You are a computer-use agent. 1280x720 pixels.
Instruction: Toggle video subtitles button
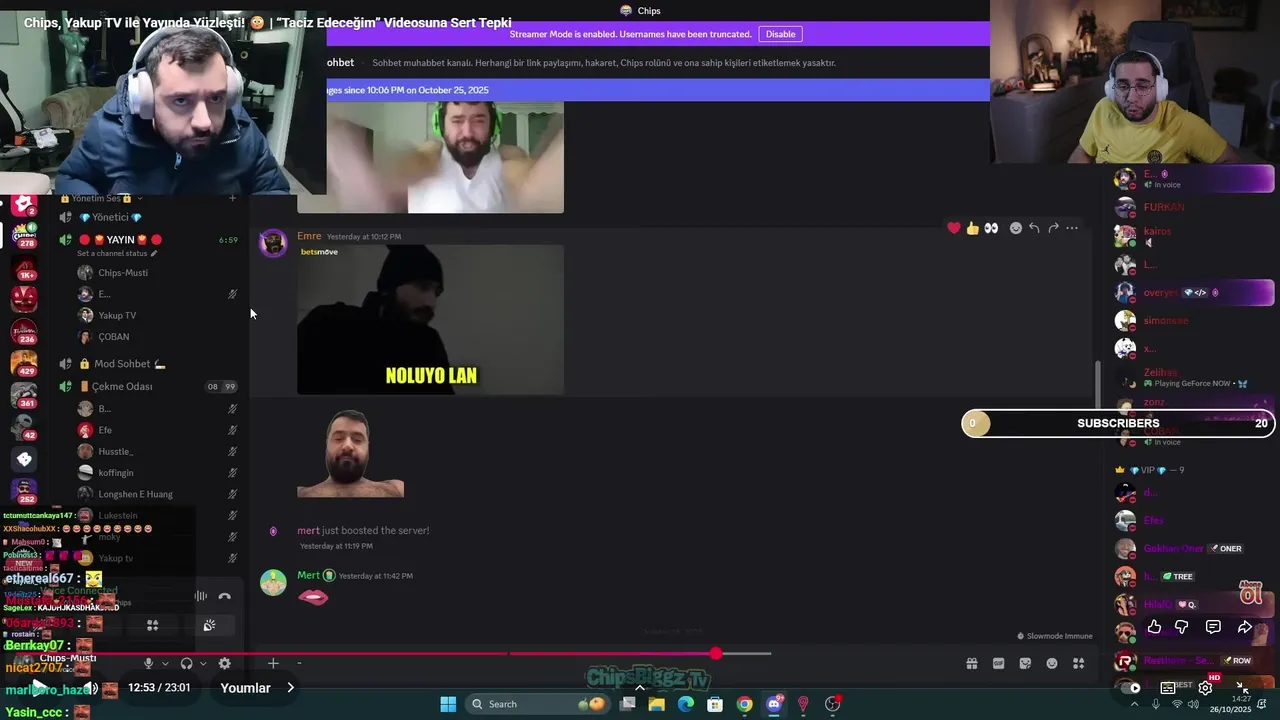1168,688
